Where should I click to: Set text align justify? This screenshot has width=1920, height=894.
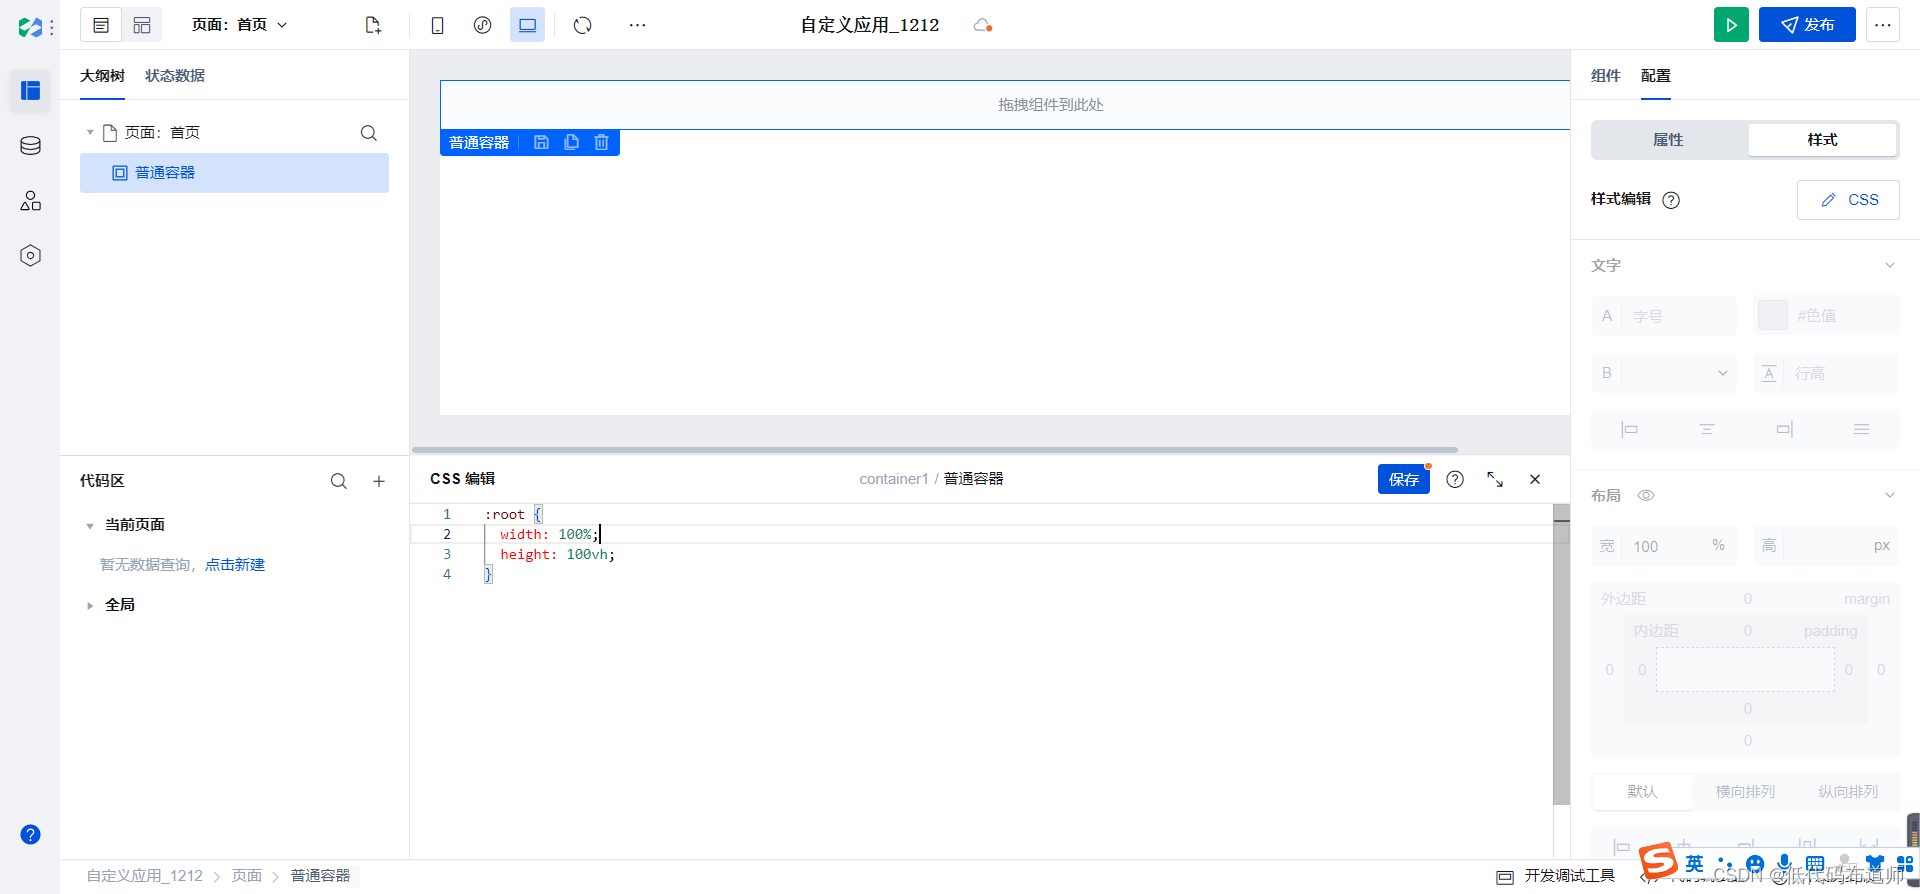pyautogui.click(x=1861, y=429)
